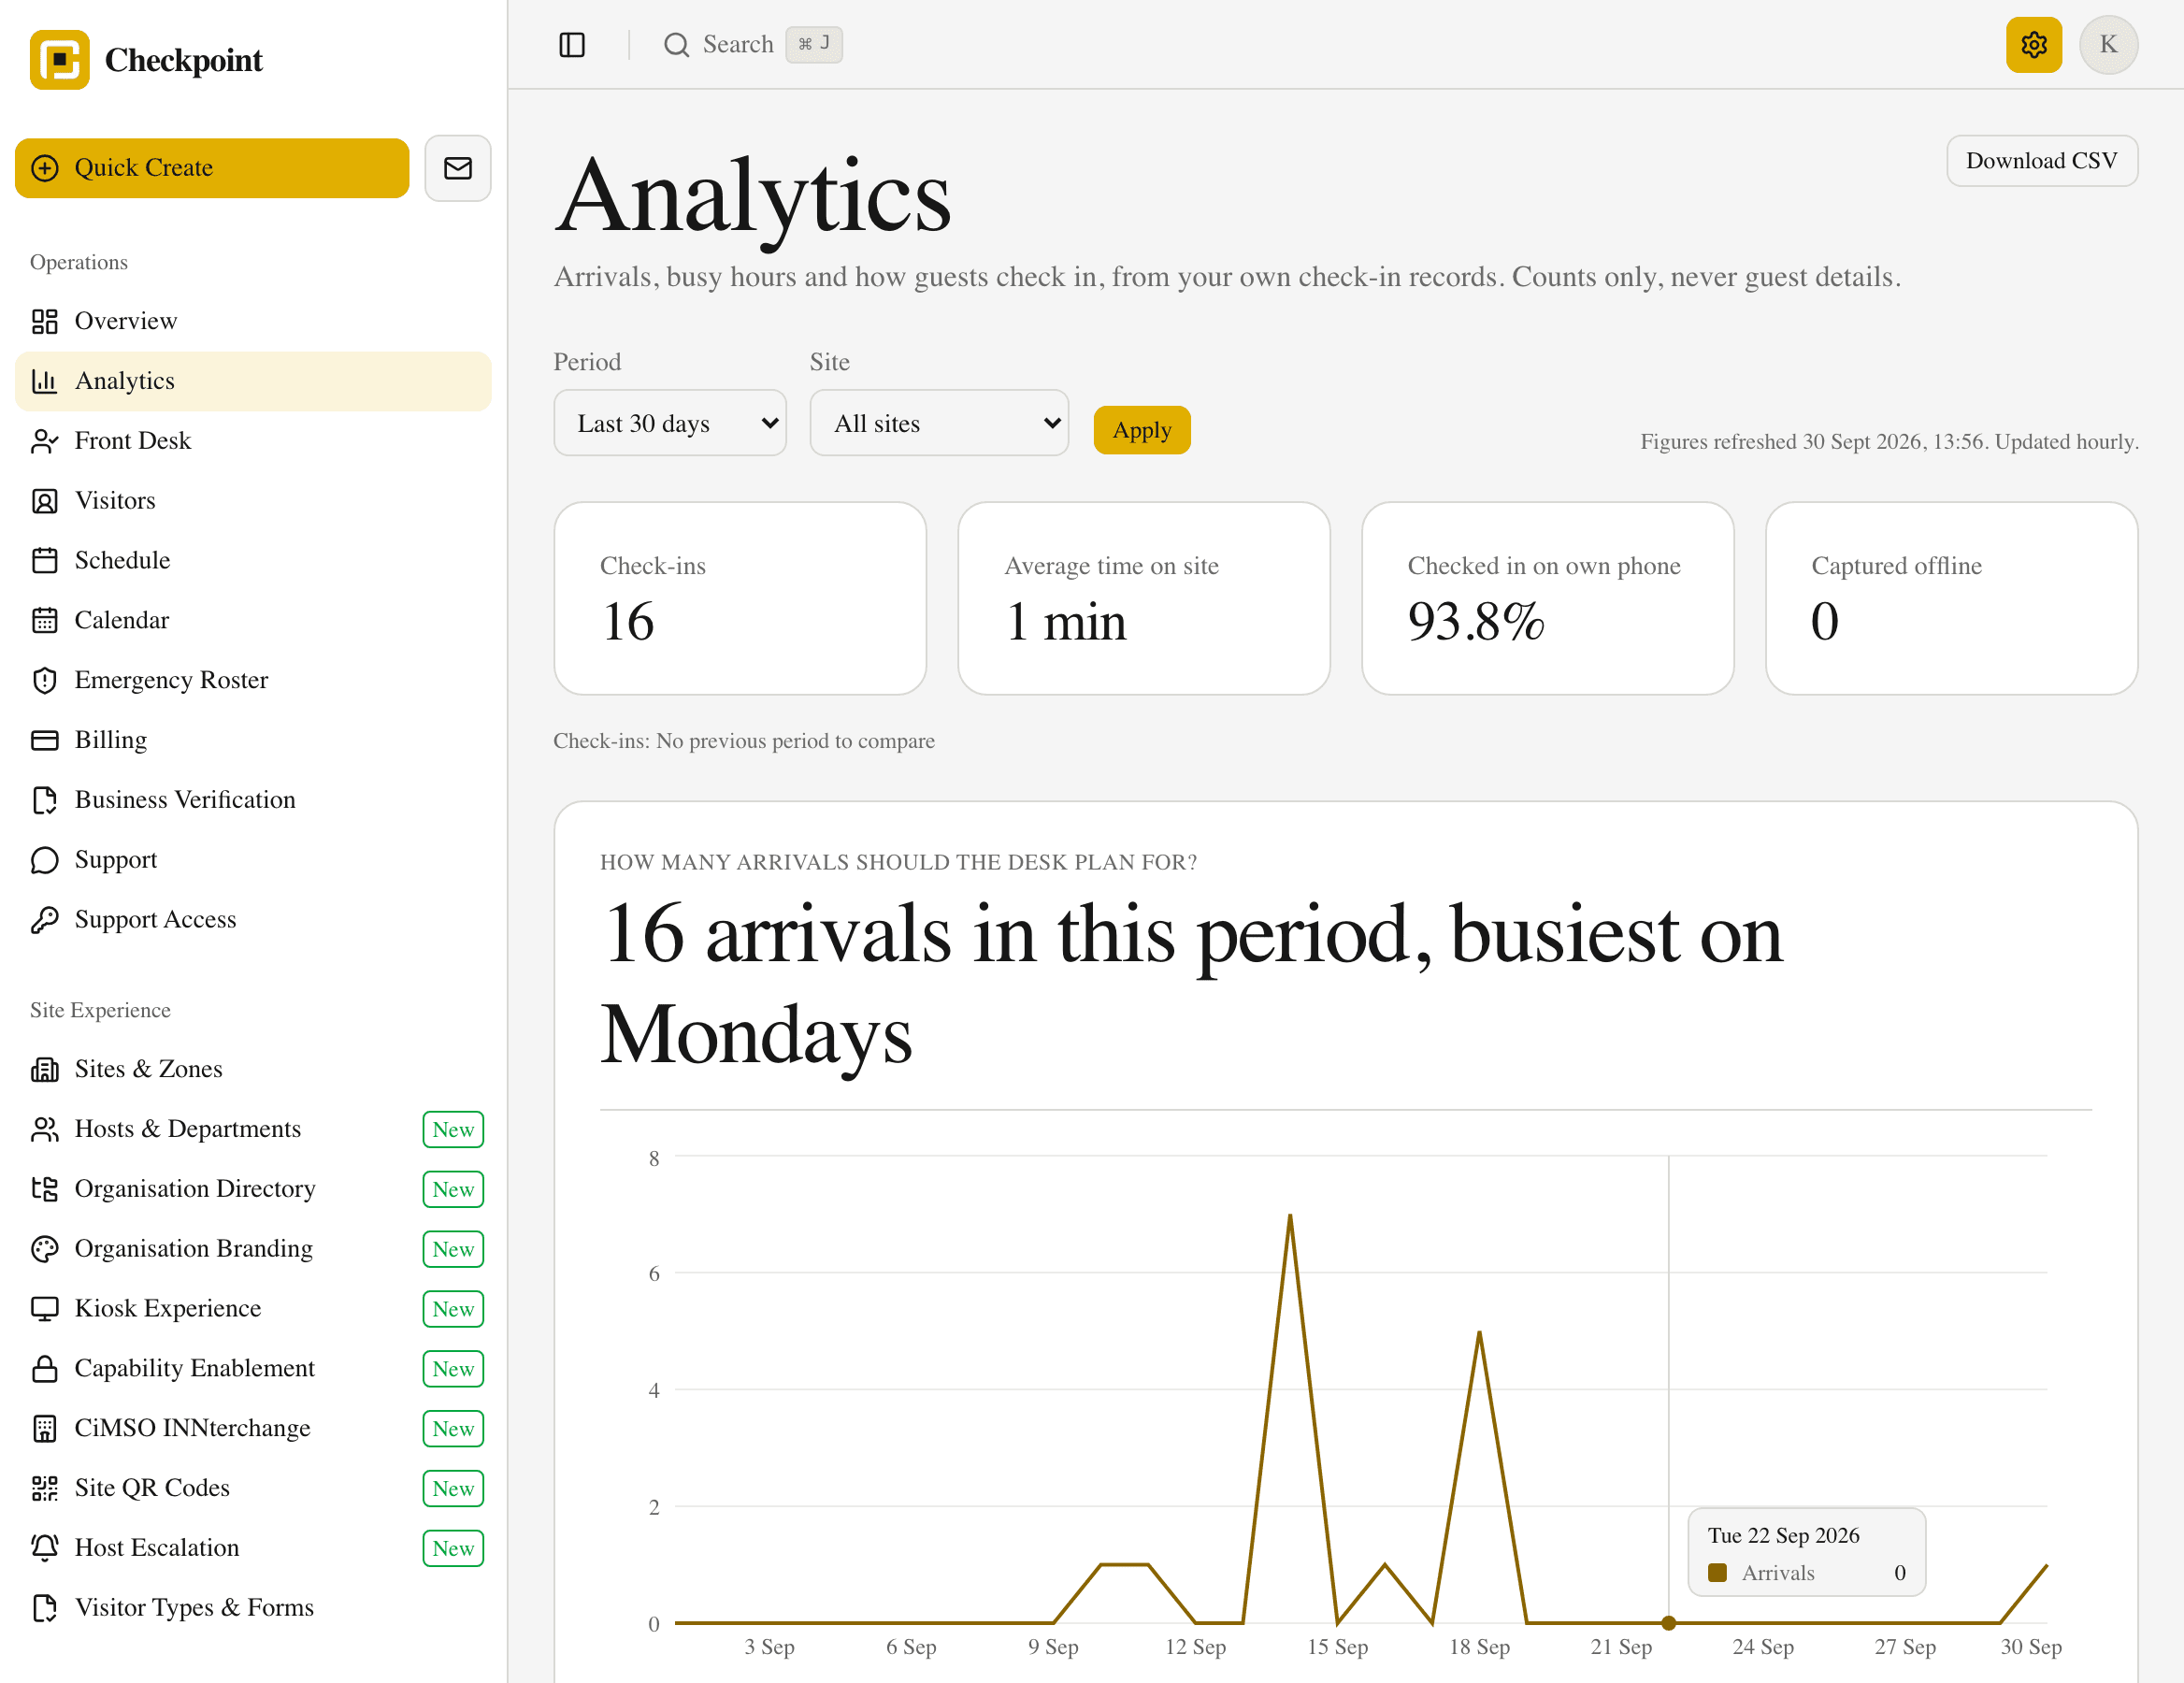Viewport: 2184px width, 1683px height.
Task: Open Sites & Zones page
Action: pos(253,1069)
